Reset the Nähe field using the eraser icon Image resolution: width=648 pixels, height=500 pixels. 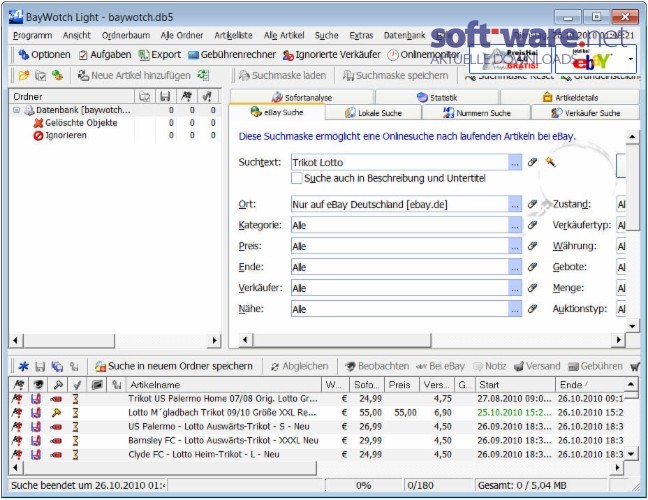[x=532, y=309]
